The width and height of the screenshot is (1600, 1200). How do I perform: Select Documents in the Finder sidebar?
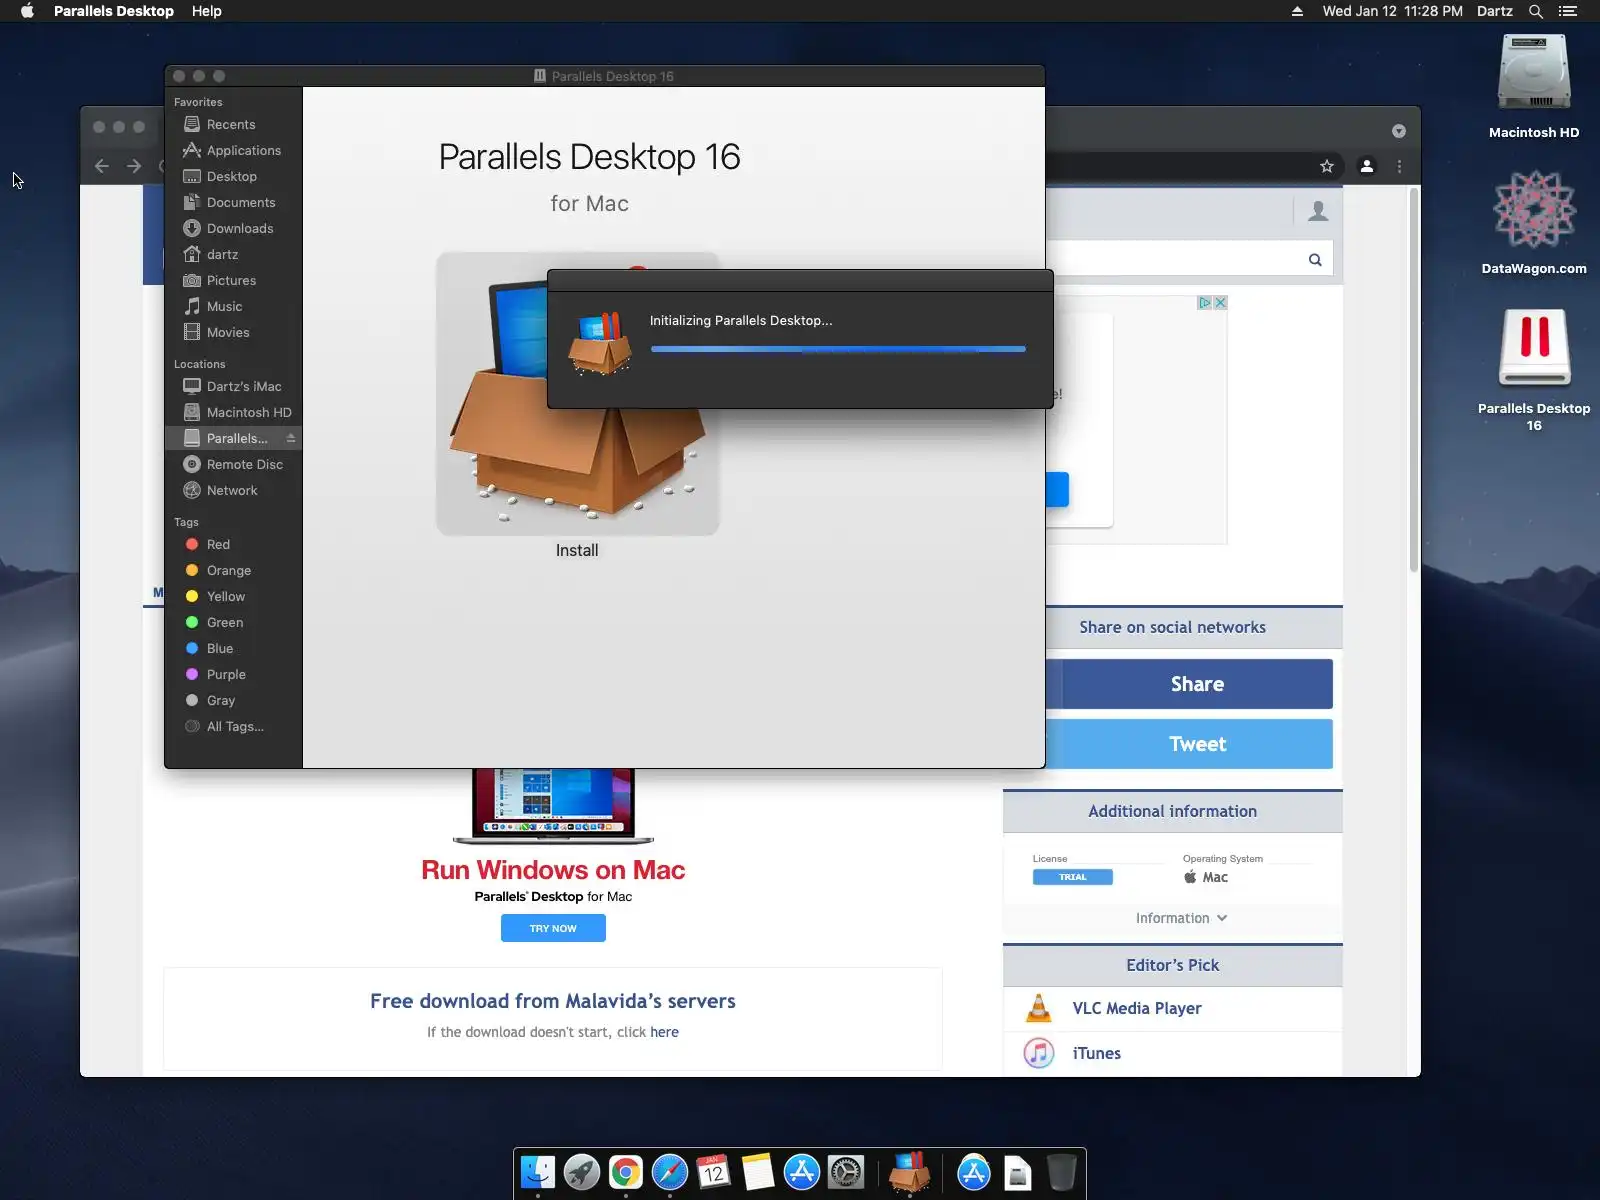point(233,202)
